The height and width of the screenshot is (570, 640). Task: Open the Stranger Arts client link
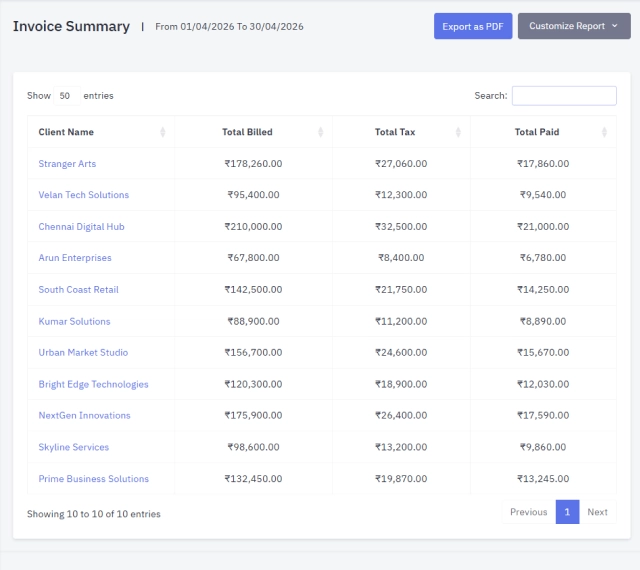[67, 164]
